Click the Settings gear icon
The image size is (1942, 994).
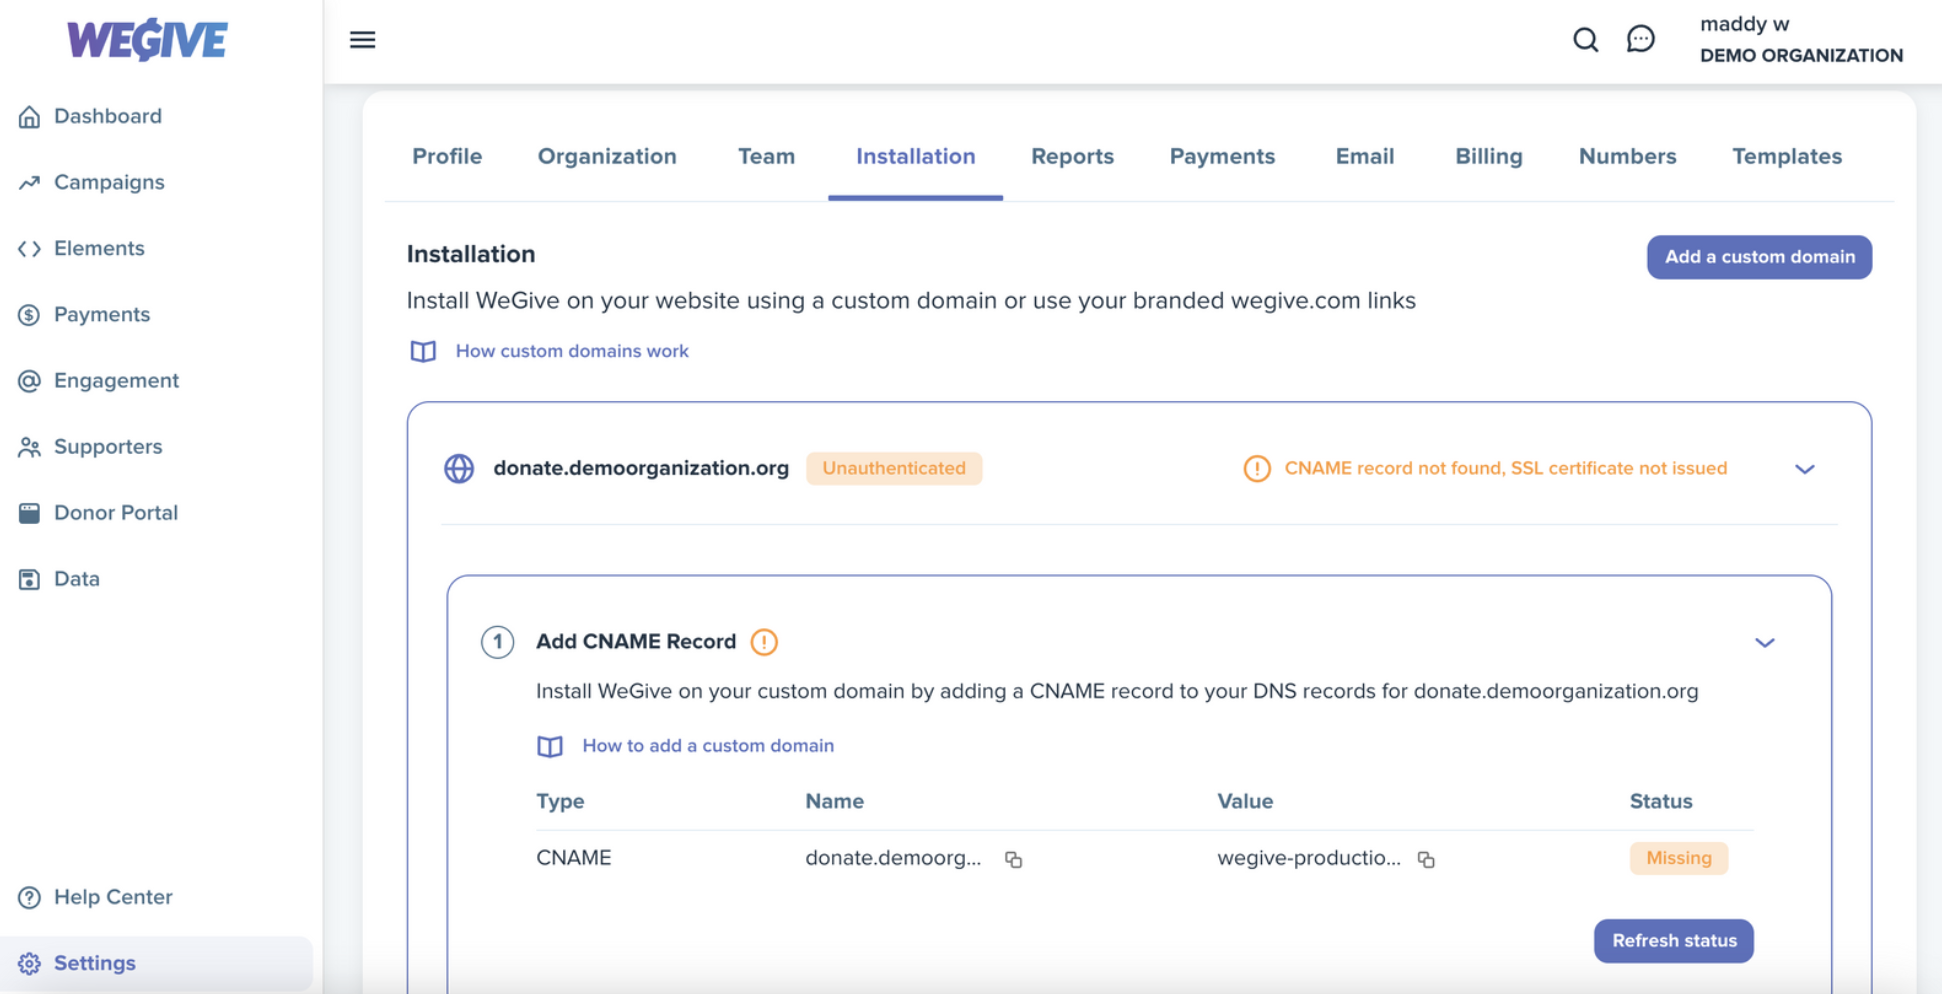coord(29,963)
